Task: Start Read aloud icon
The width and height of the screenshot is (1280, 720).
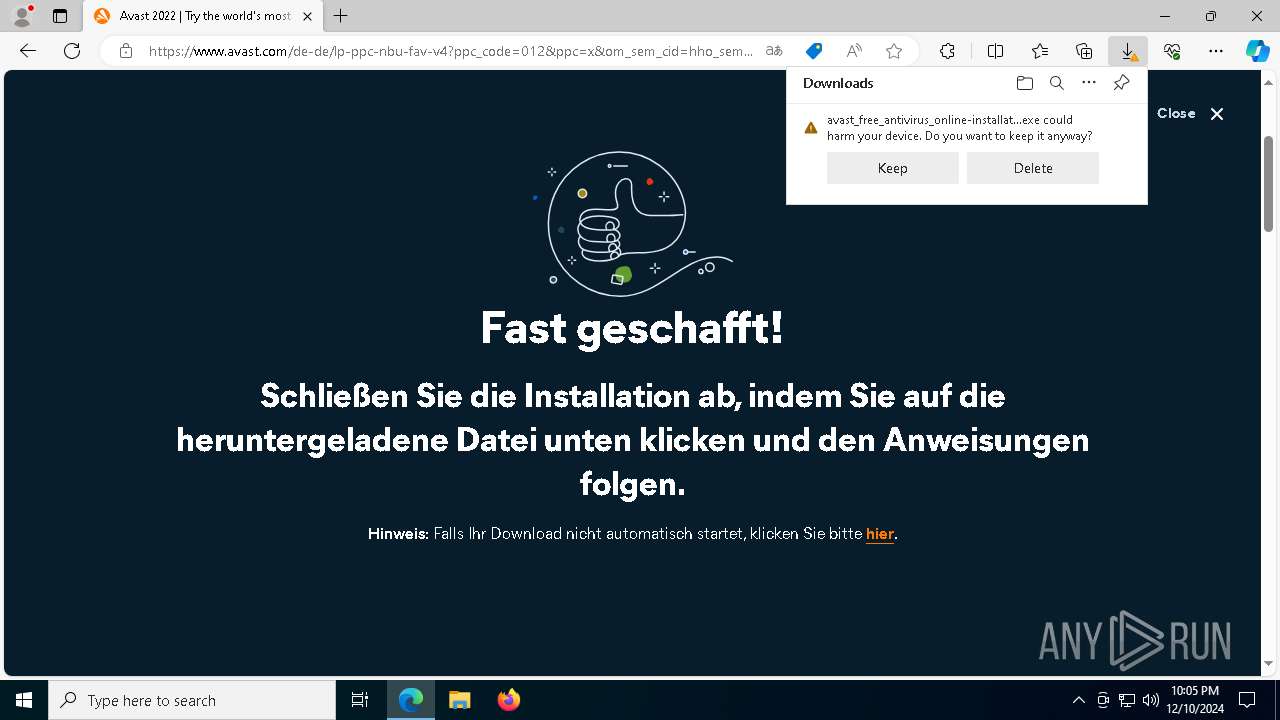Action: [854, 51]
